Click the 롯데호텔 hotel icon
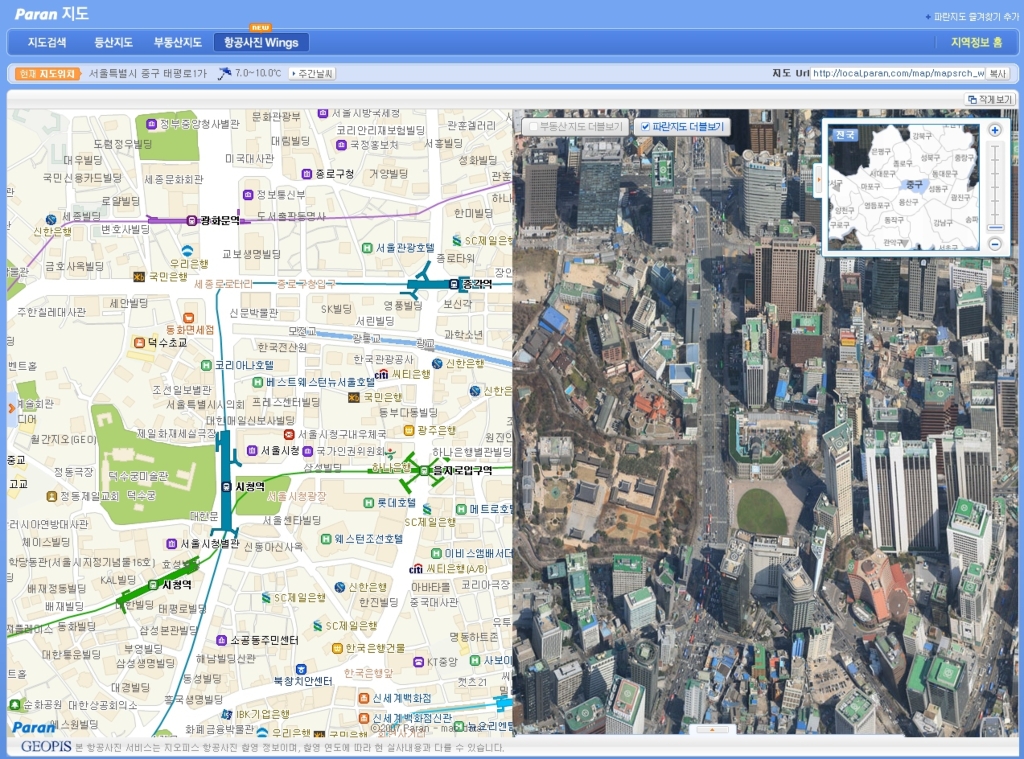The height and width of the screenshot is (759, 1024). [x=368, y=502]
